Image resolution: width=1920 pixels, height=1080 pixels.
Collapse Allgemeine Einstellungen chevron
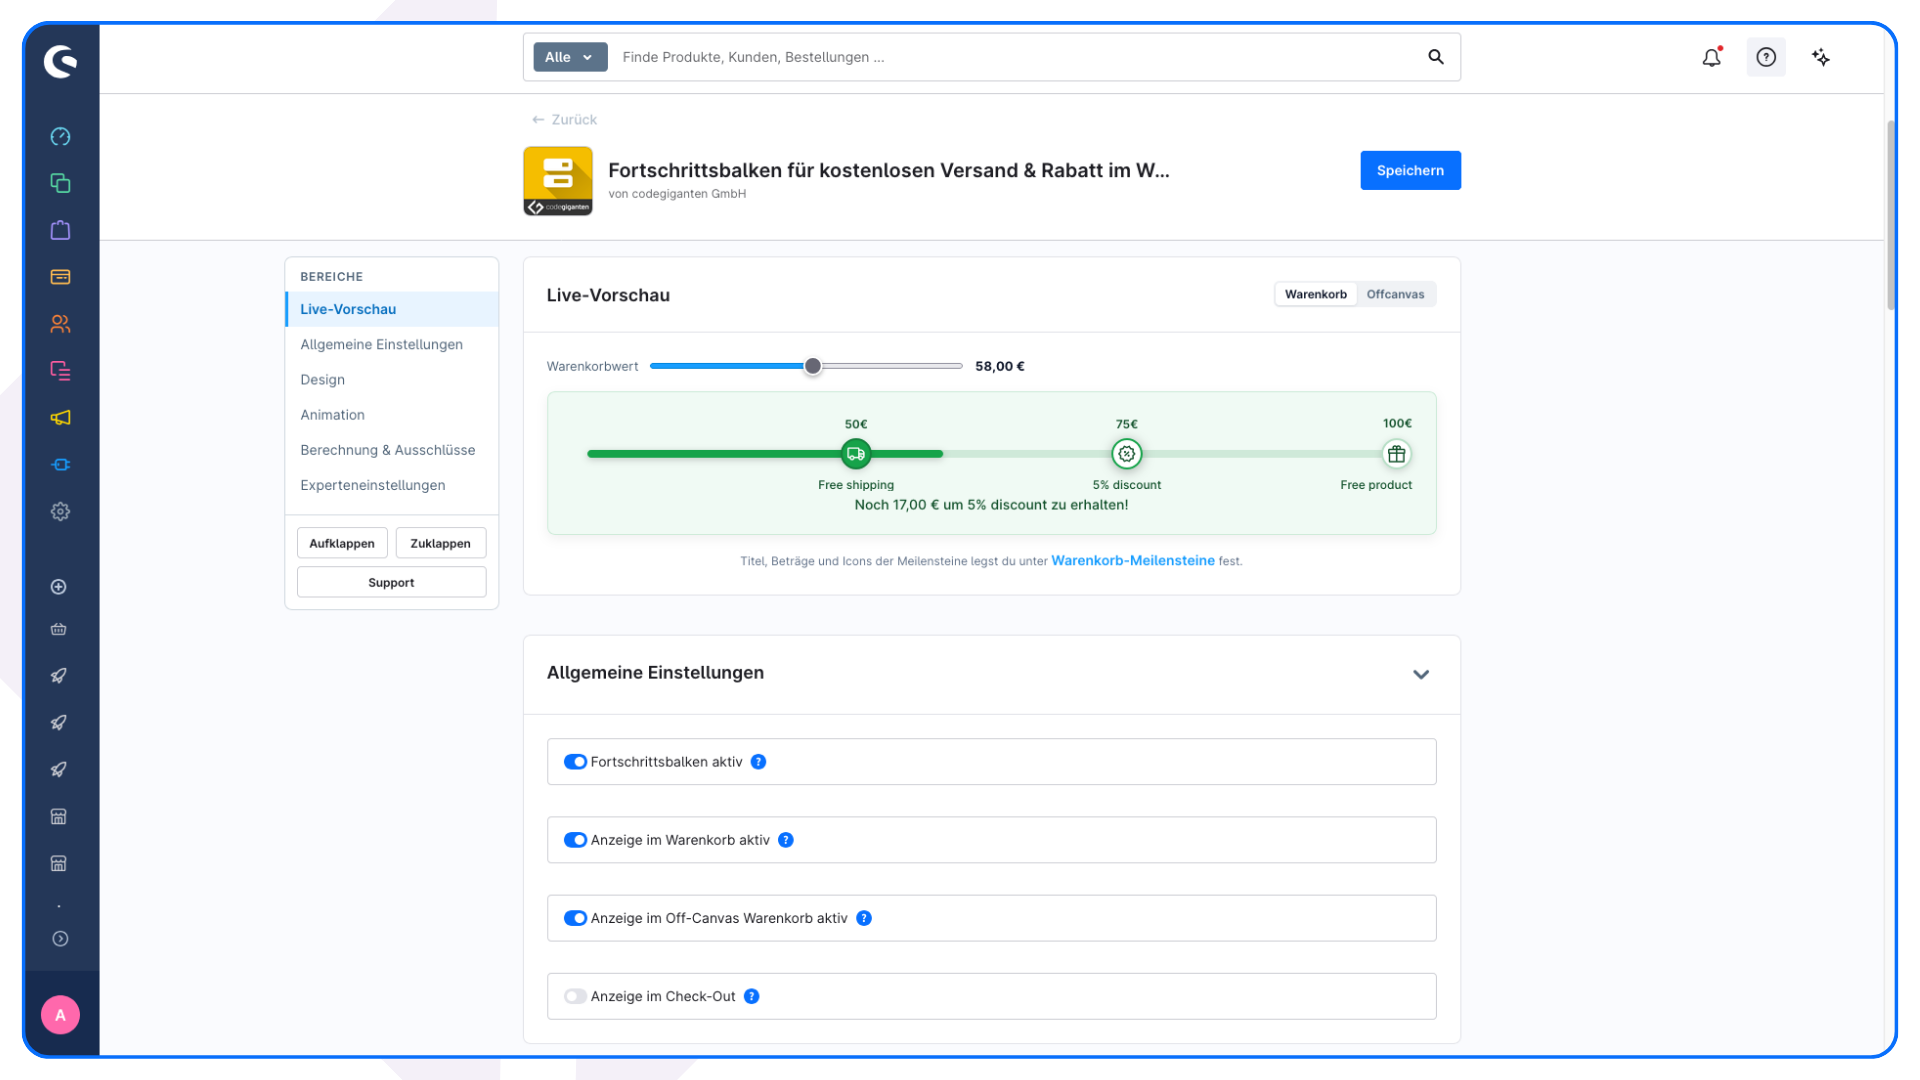(1421, 675)
